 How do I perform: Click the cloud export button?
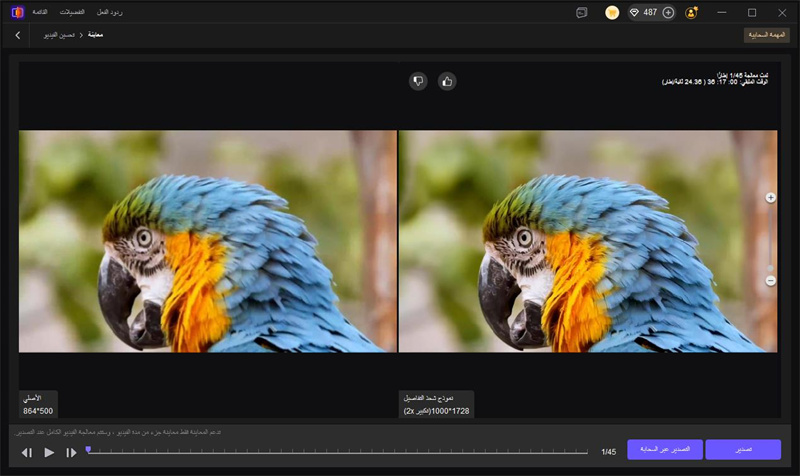coord(665,449)
